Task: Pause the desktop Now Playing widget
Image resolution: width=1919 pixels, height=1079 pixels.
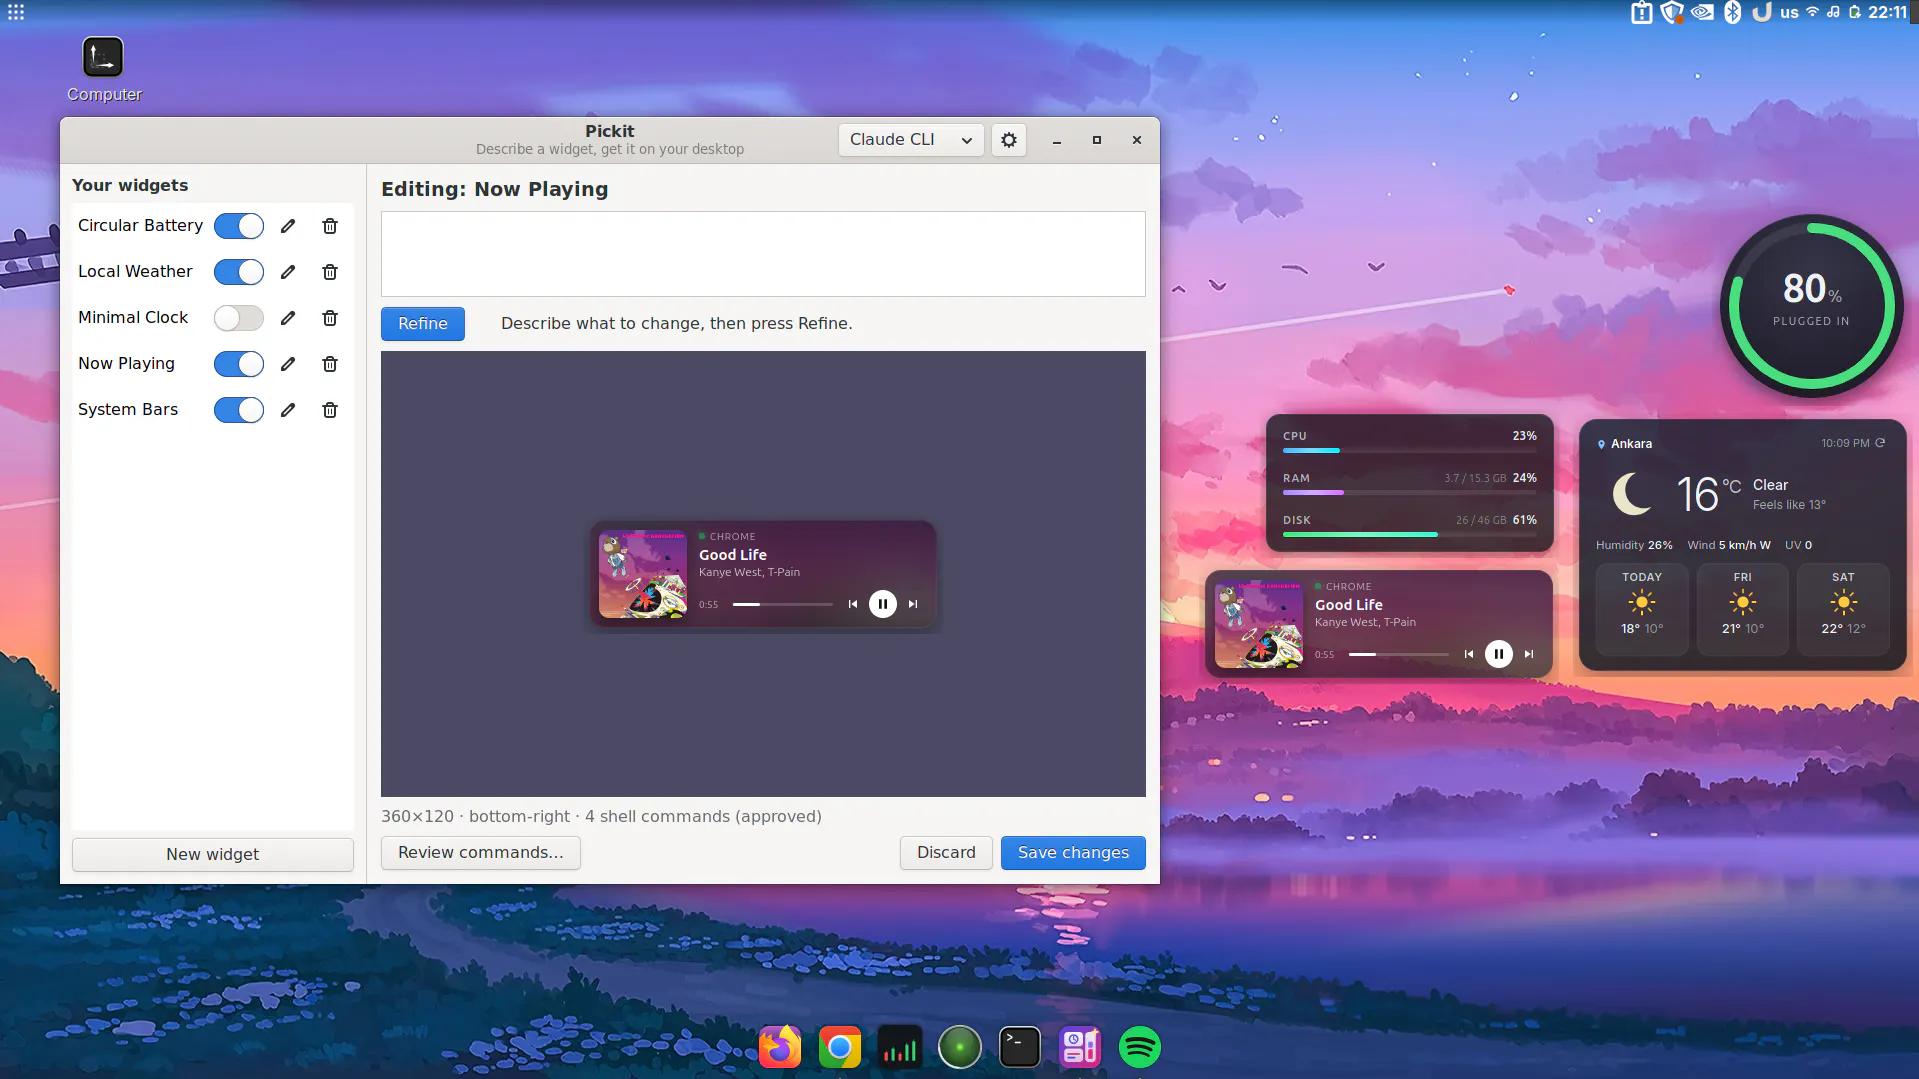Action: [x=1499, y=654]
